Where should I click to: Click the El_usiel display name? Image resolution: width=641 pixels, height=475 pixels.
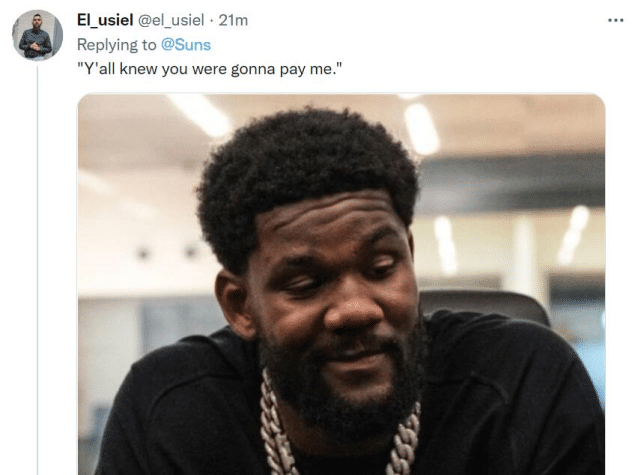105,20
